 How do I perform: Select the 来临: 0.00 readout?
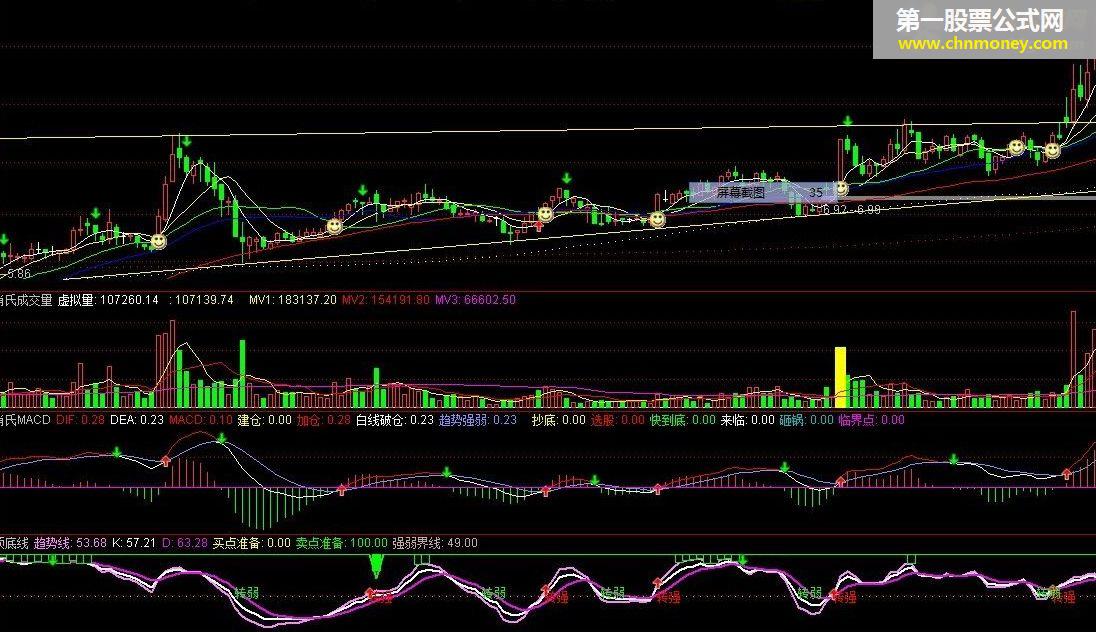click(748, 420)
